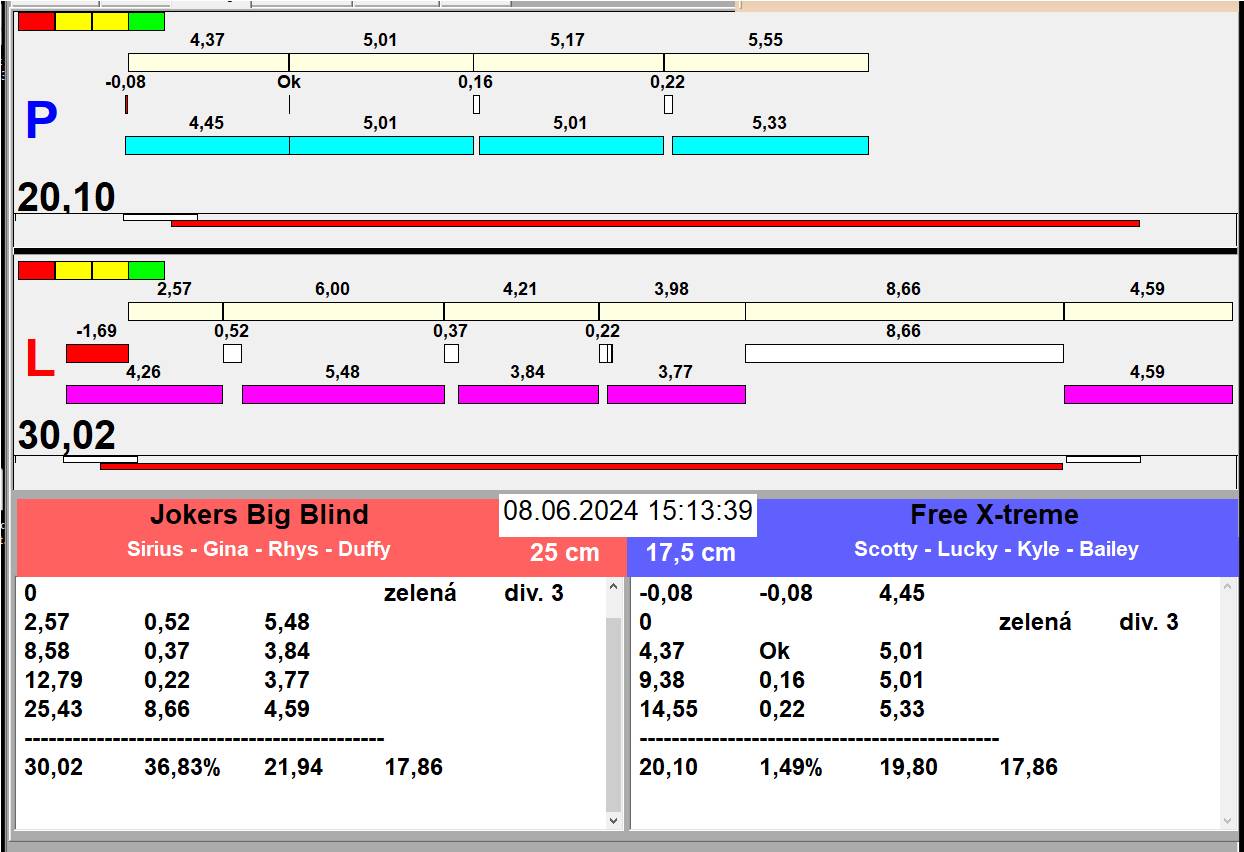Select the L lane cream segment labeled 3,98

click(x=672, y=311)
